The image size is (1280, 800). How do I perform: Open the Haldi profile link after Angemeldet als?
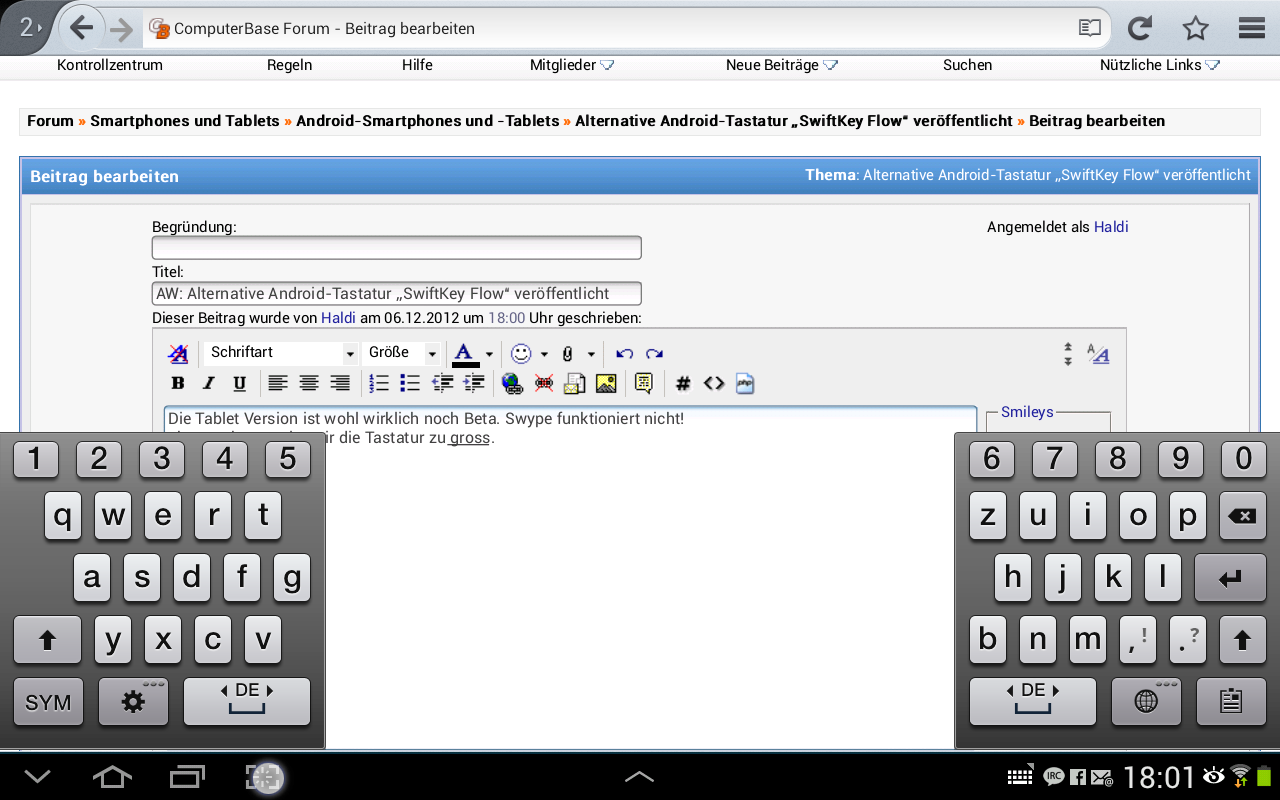(1111, 227)
